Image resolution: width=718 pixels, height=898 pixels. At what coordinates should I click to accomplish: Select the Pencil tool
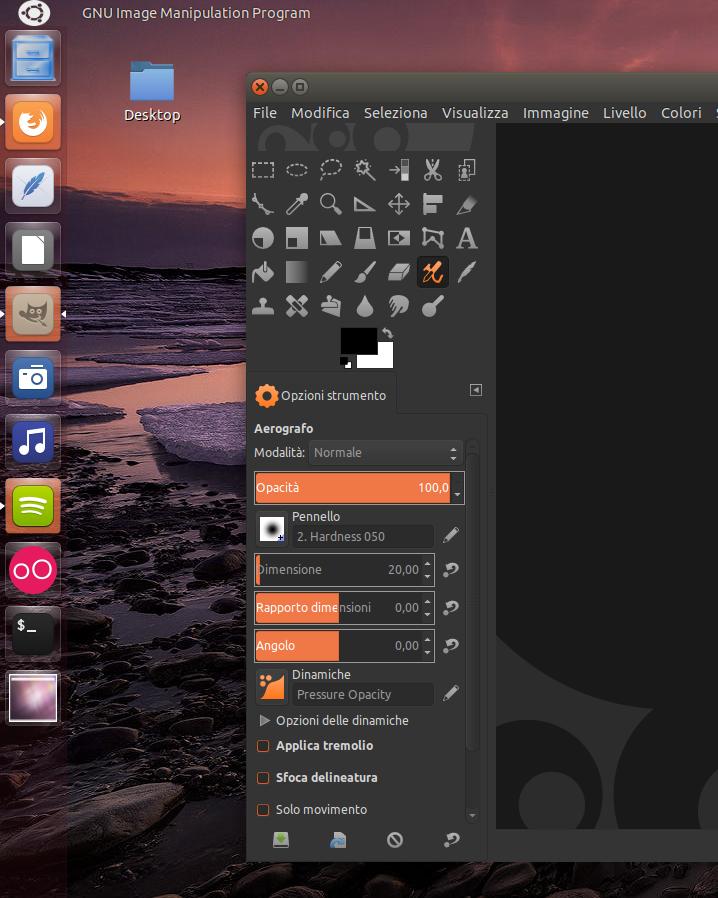pyautogui.click(x=331, y=272)
